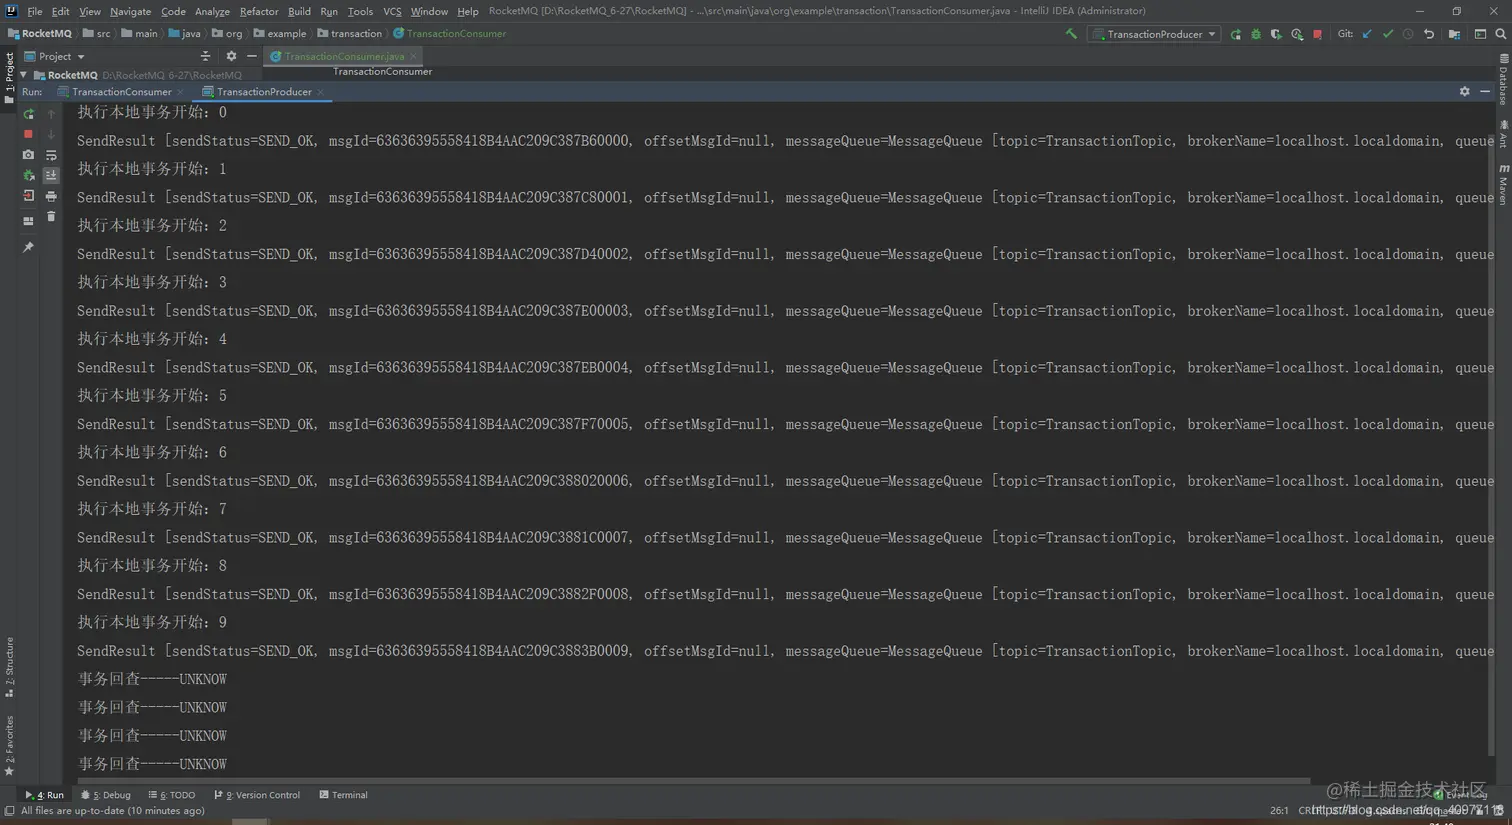Click the Attach debugger icon in the Run panel
The image size is (1512, 825).
click(x=28, y=175)
